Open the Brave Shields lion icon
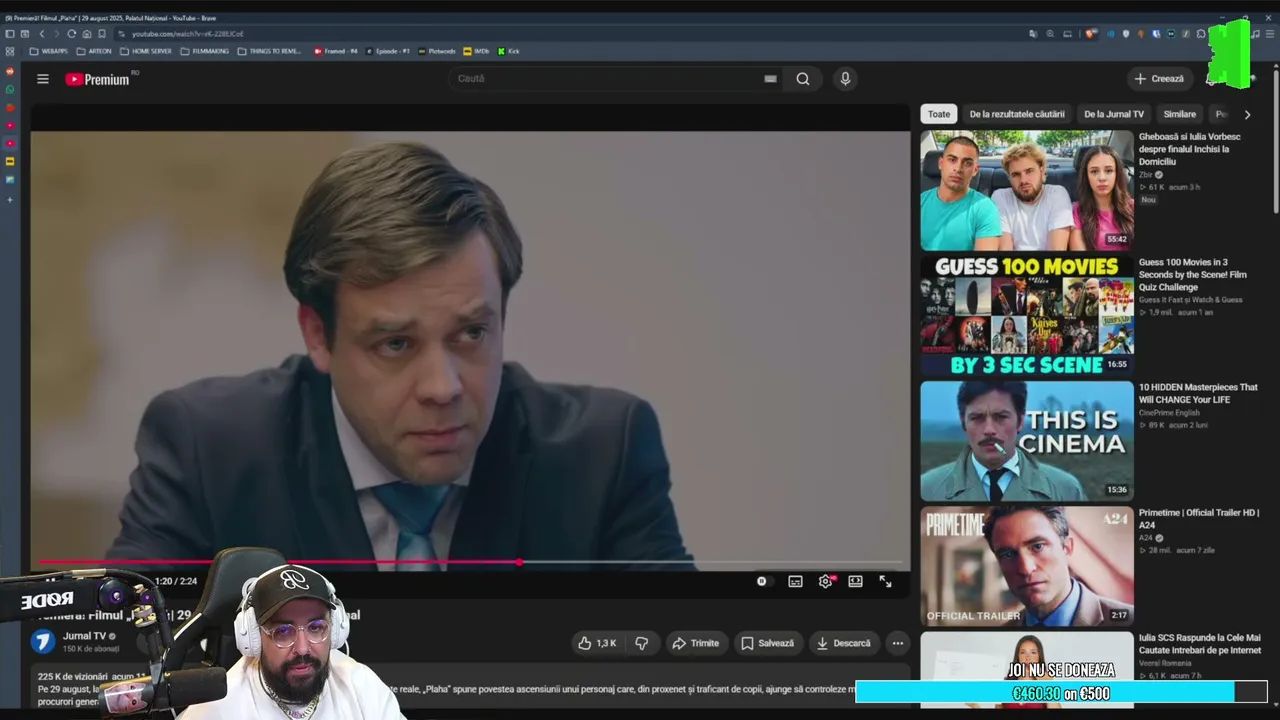This screenshot has height=720, width=1280. pos(1091,34)
